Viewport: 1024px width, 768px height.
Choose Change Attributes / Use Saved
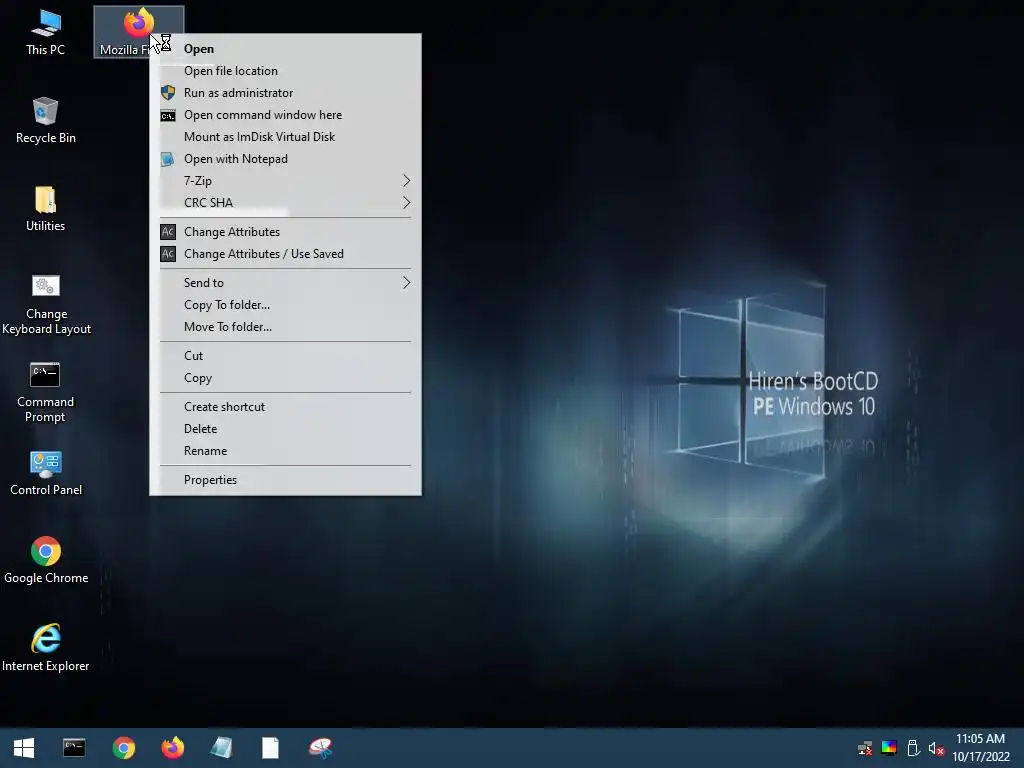[285, 254]
